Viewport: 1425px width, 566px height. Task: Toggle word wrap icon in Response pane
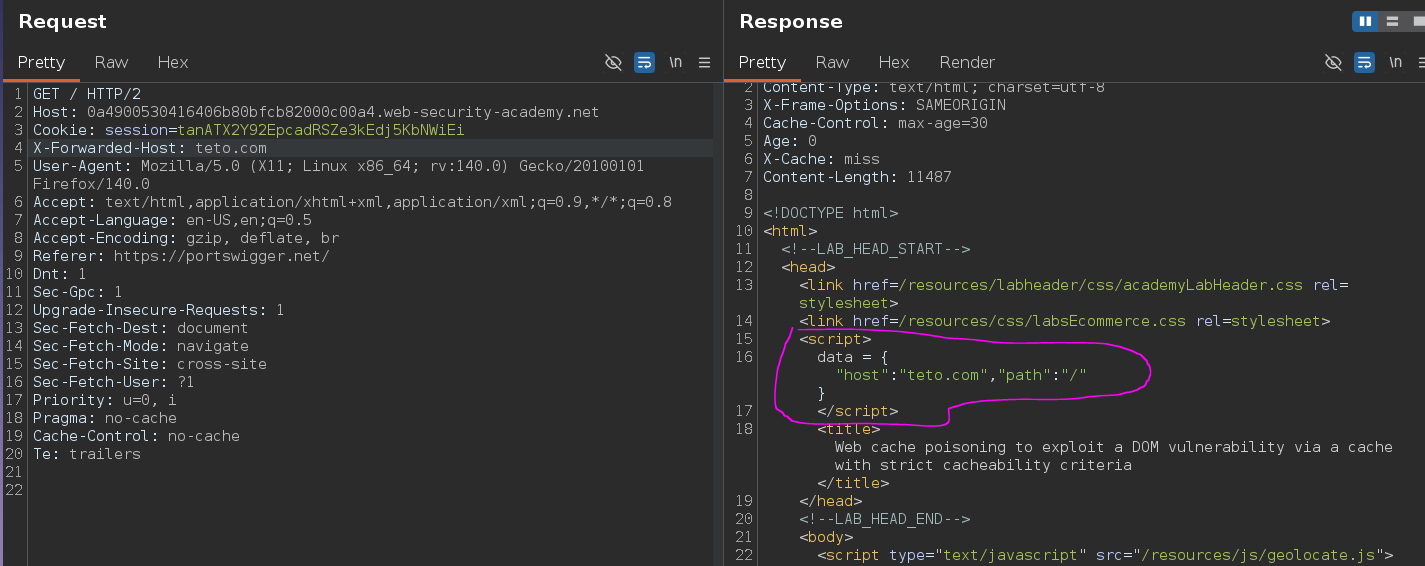[x=1365, y=62]
